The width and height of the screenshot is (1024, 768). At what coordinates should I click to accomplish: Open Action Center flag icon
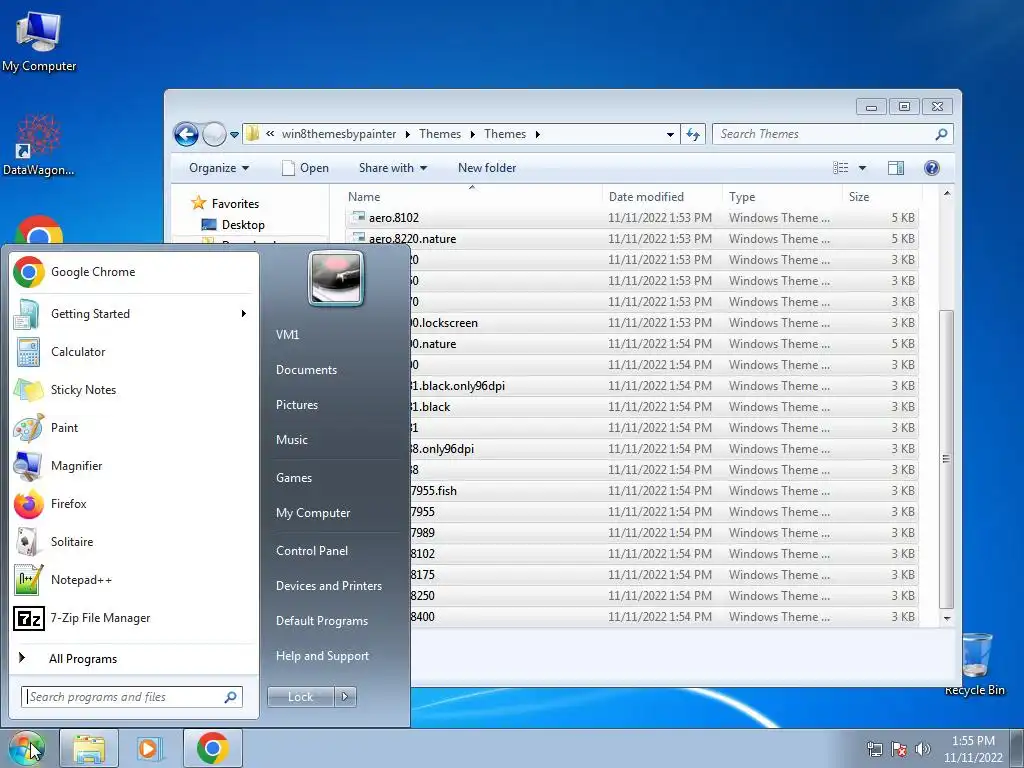point(899,749)
